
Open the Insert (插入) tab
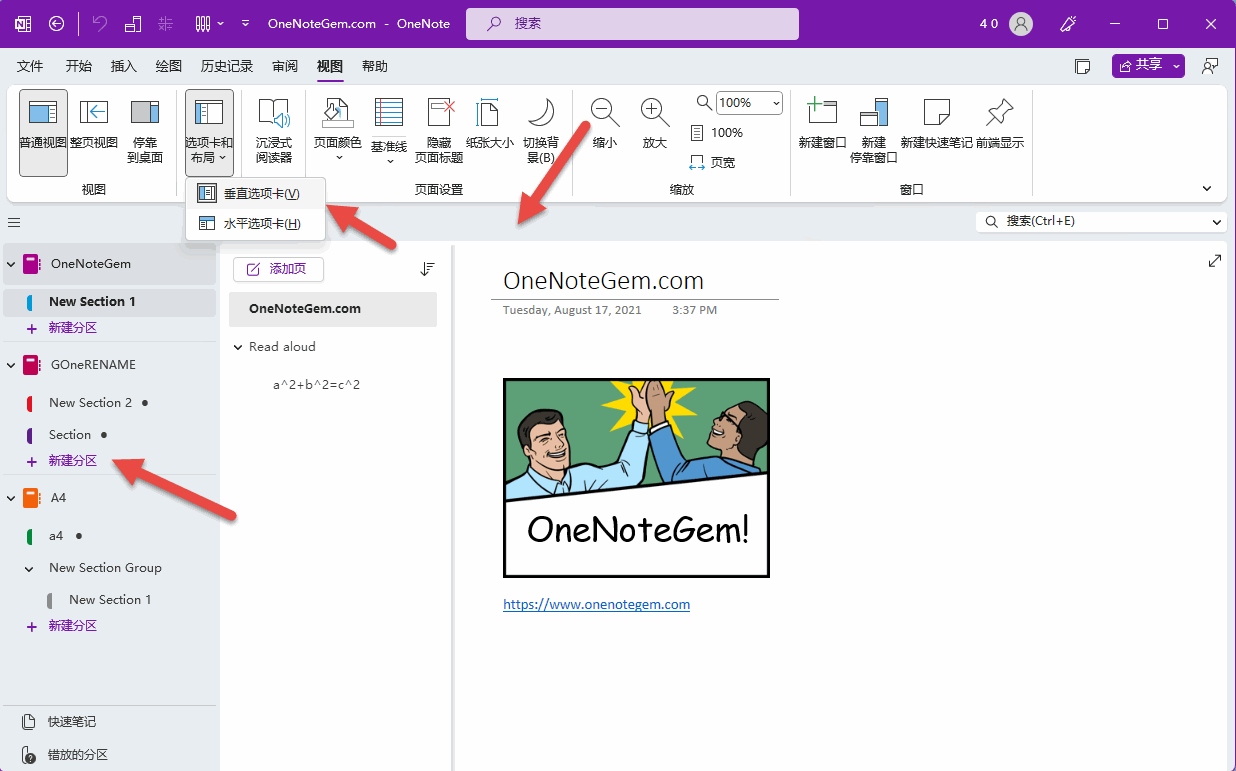(x=124, y=66)
